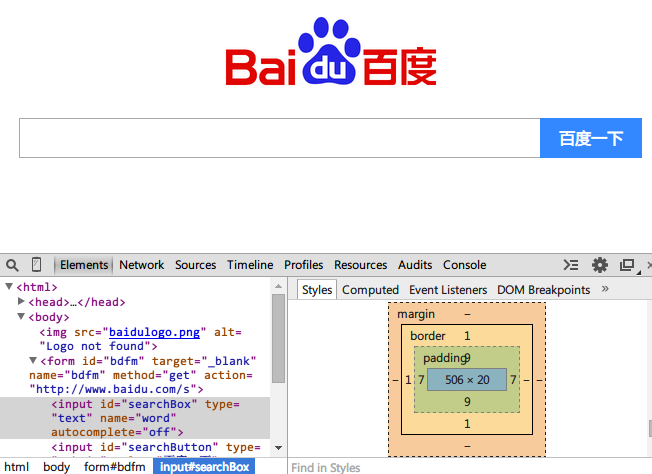This screenshot has width=652, height=474.
Task: Open the Event Listeners sidebar tab
Action: pyautogui.click(x=448, y=290)
